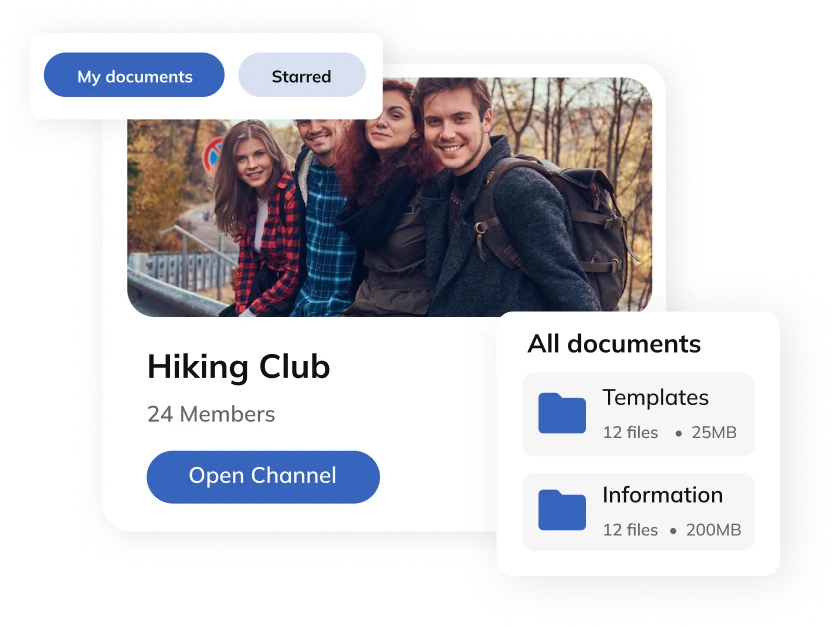Click the Open Channel button

point(263,477)
